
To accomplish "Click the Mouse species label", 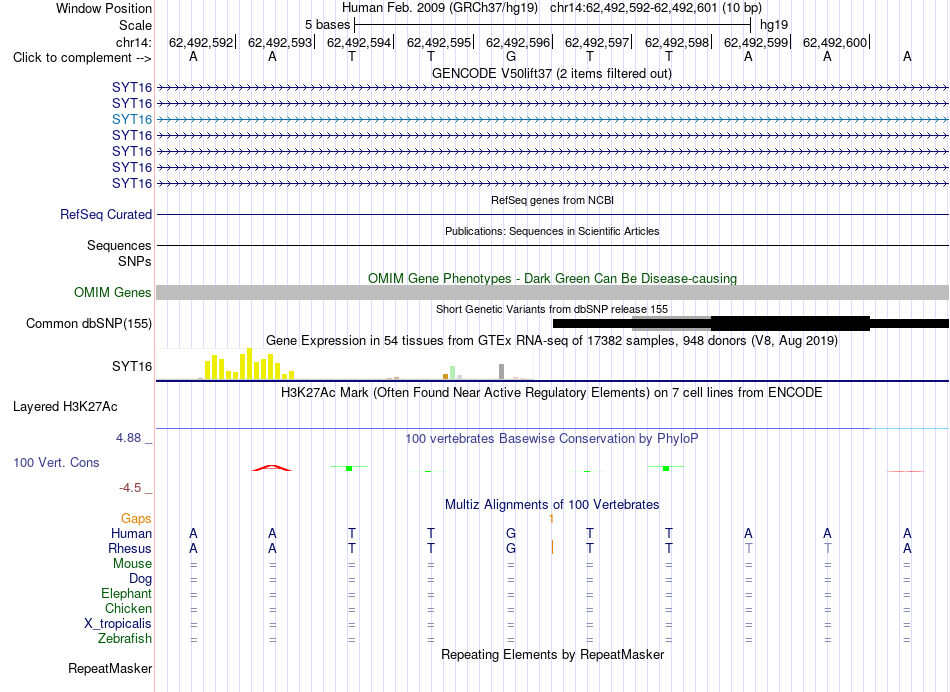I will (132, 564).
